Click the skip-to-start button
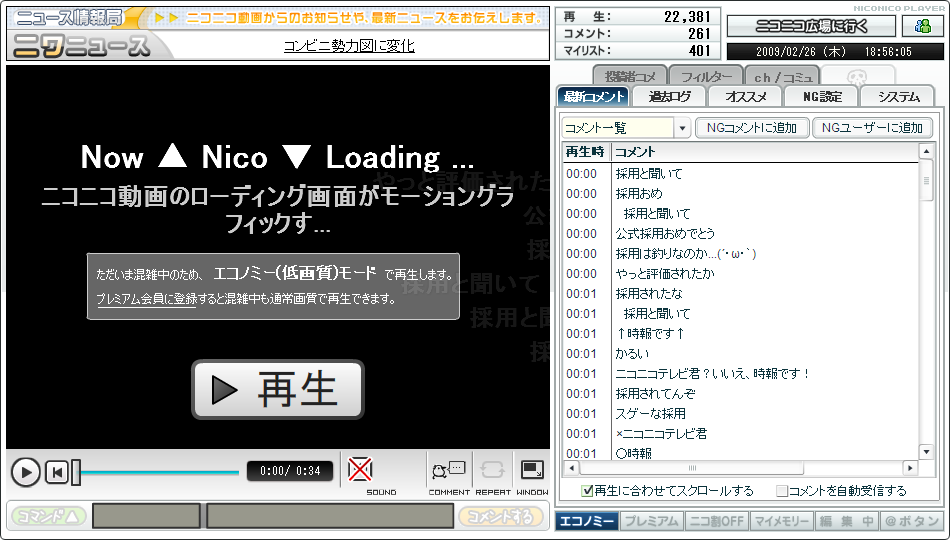950x540 pixels. (57, 472)
